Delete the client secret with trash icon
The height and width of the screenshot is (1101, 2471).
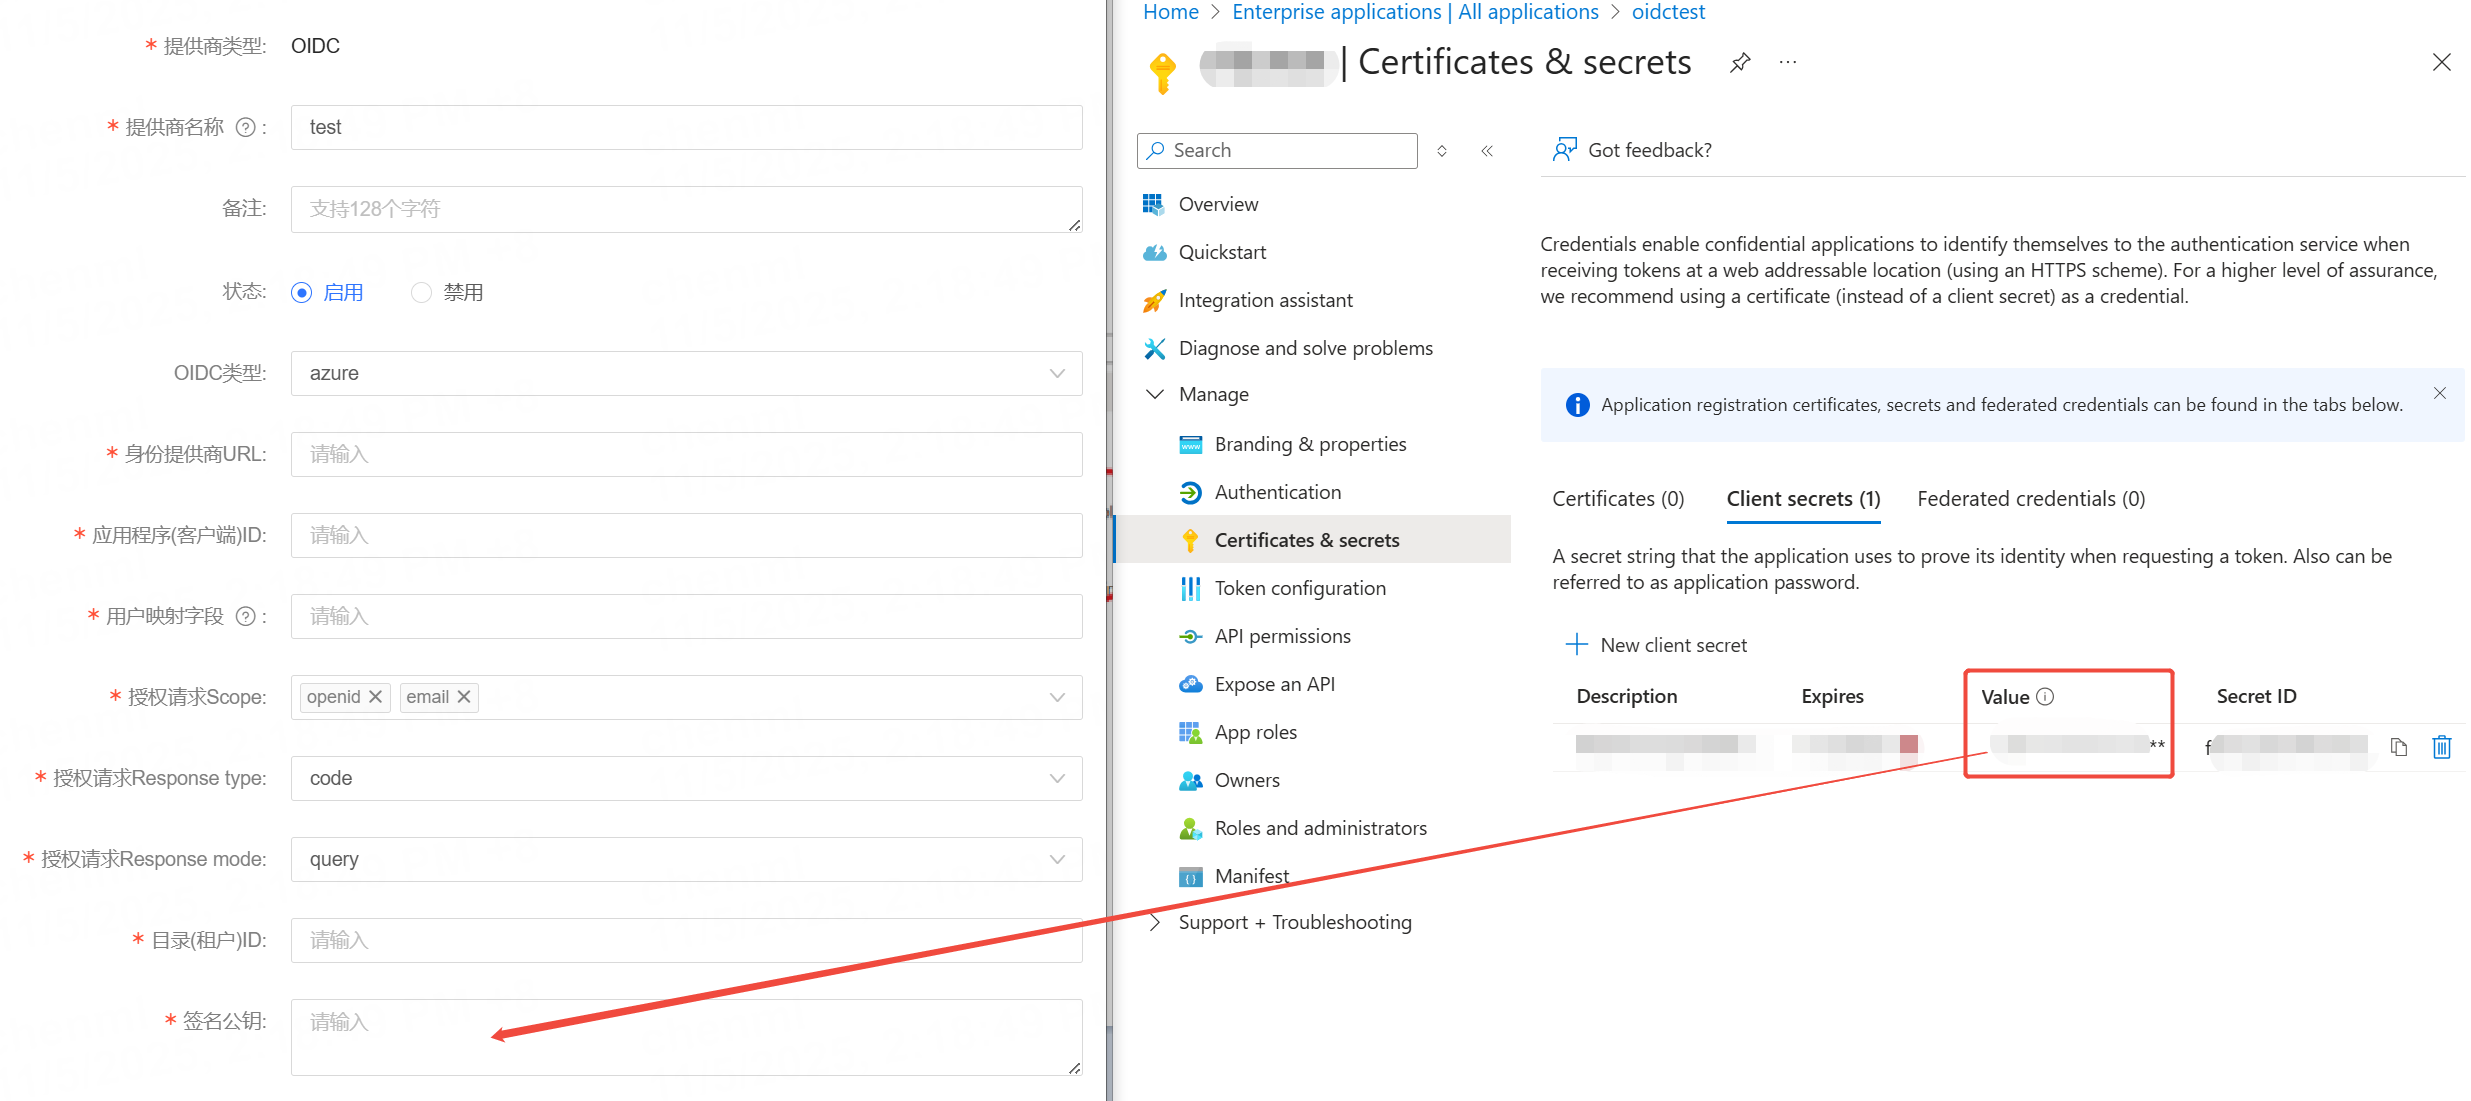coord(2441,747)
